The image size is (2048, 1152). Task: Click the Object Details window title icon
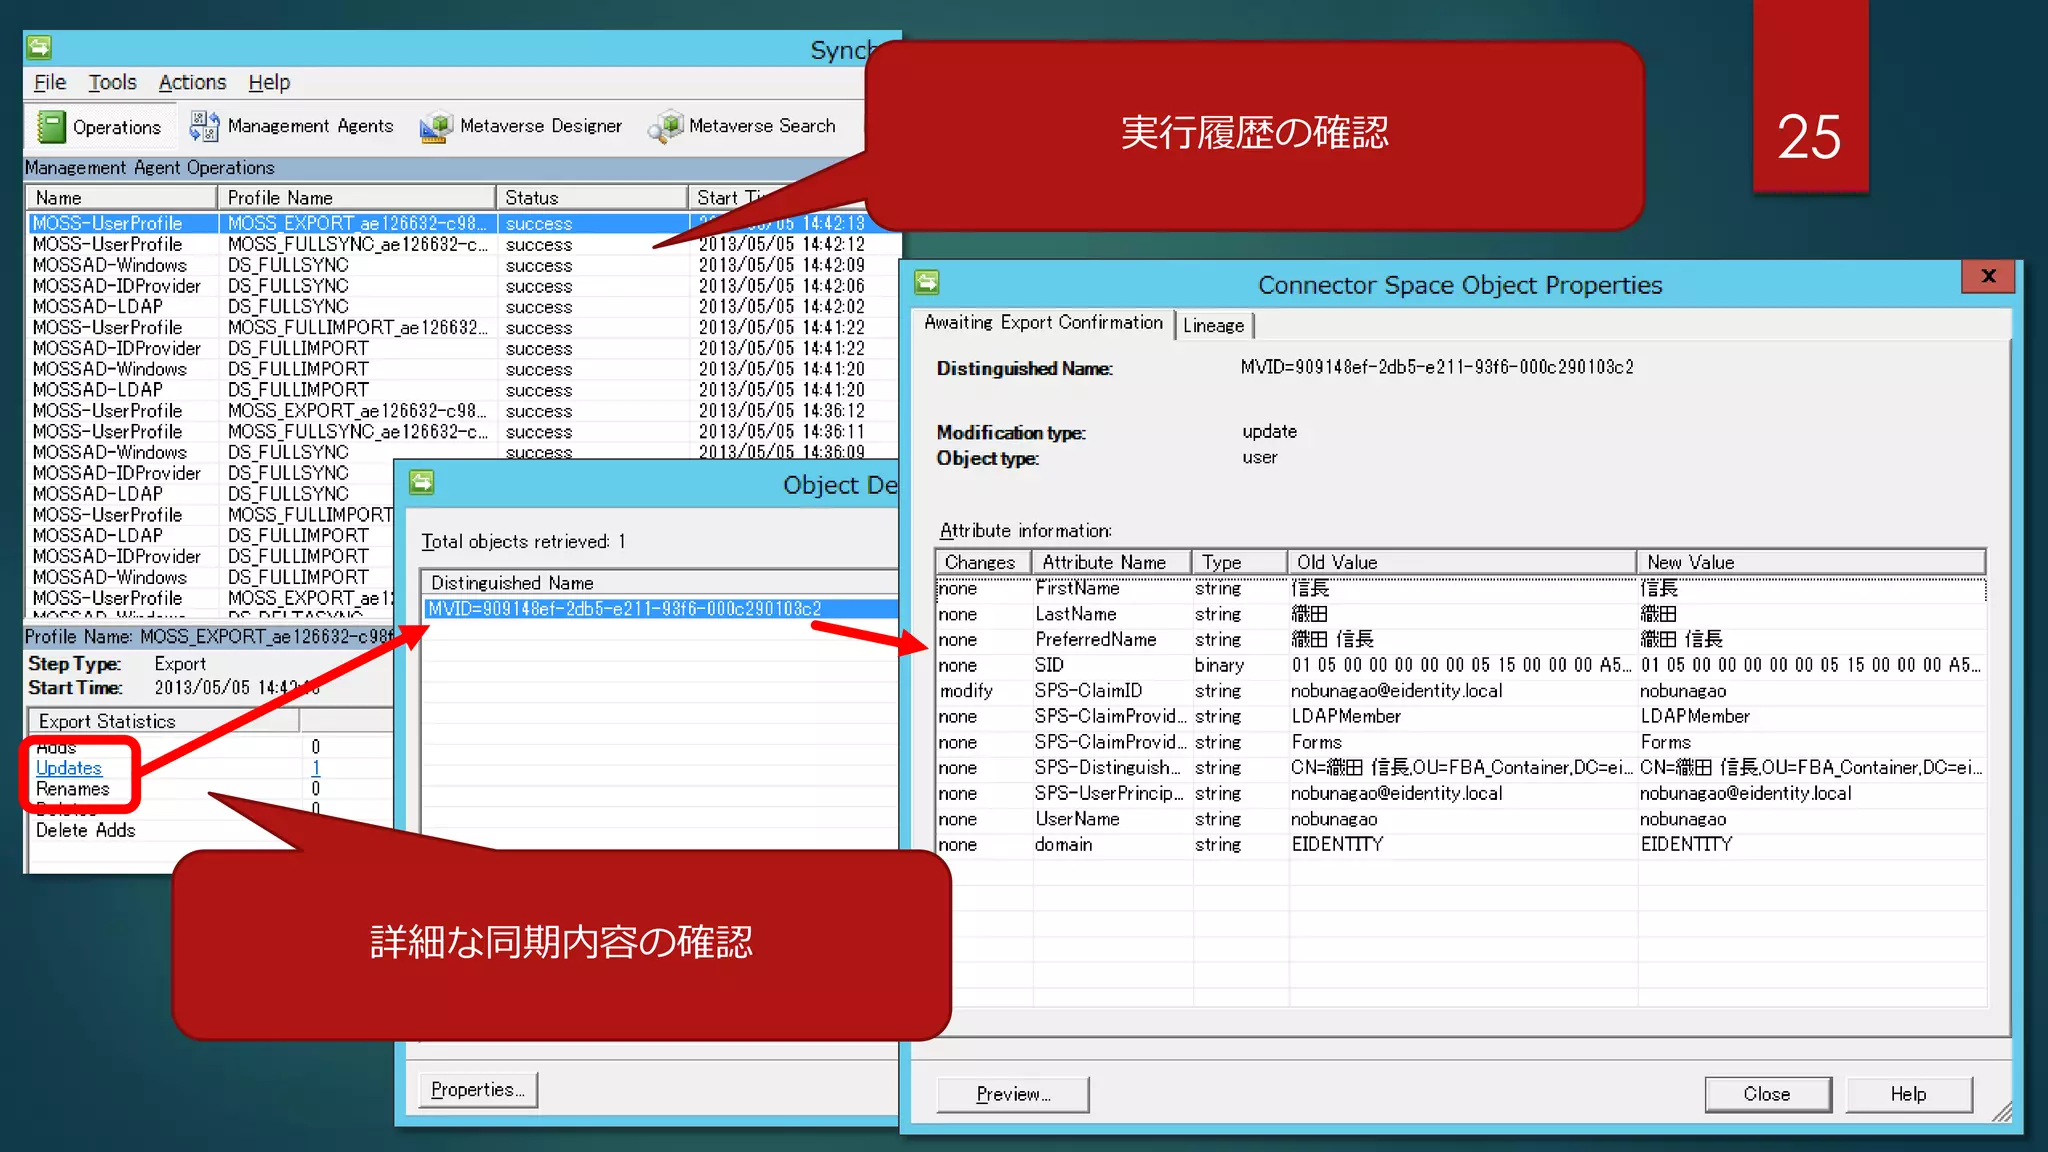coord(422,484)
